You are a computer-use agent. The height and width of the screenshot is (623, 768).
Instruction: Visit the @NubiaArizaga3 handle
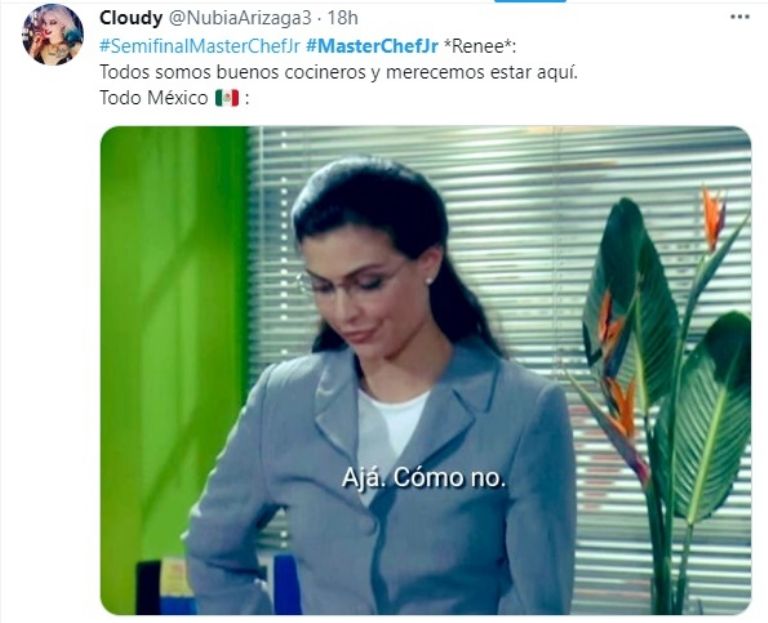[240, 18]
